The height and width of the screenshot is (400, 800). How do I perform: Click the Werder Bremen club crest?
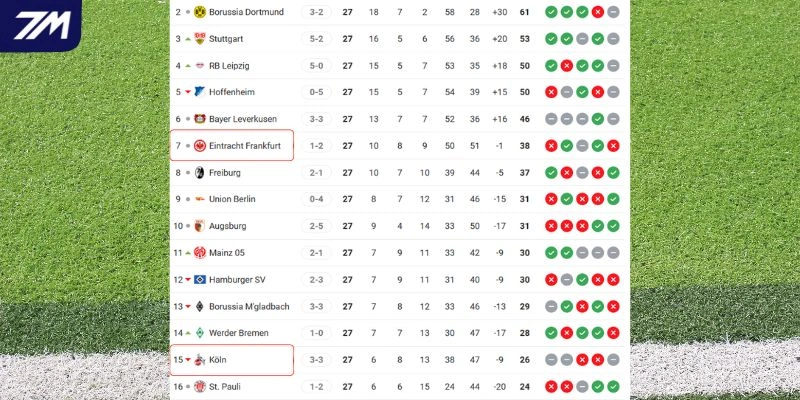click(199, 333)
